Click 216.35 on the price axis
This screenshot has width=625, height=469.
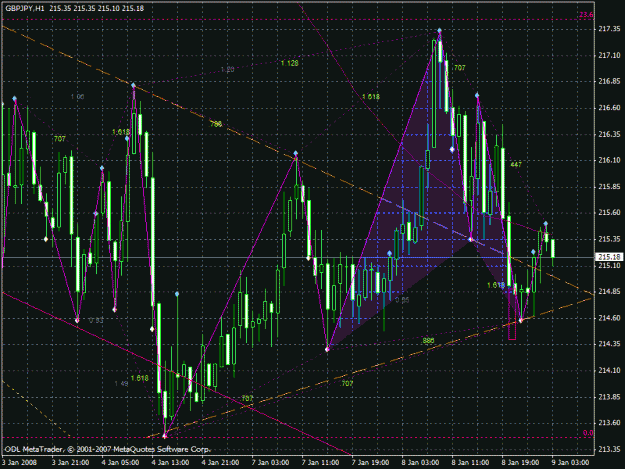609,134
